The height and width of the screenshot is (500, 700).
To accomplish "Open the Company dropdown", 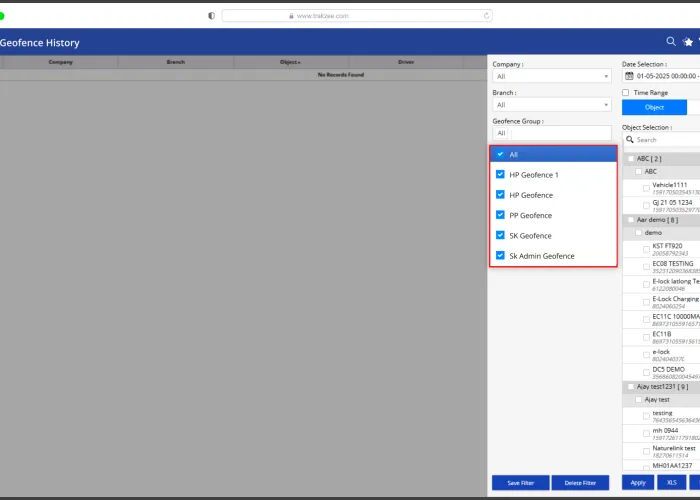I will [551, 76].
